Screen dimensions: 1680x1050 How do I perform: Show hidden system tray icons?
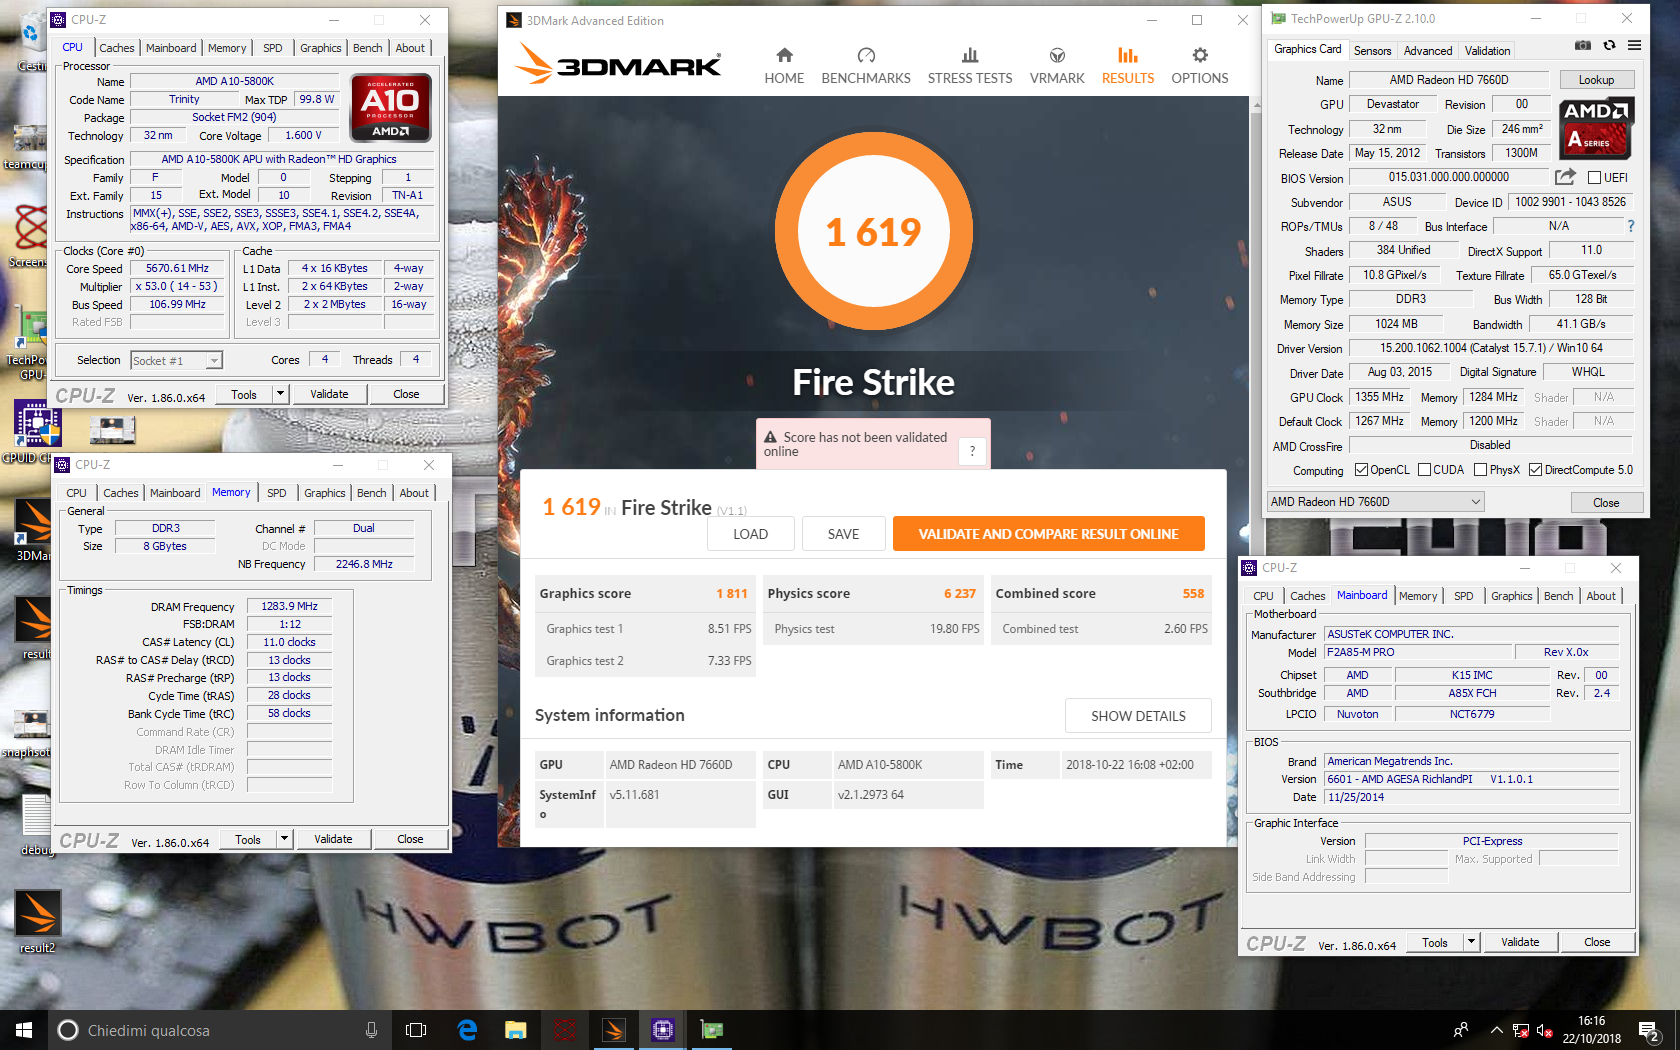point(1496,1030)
